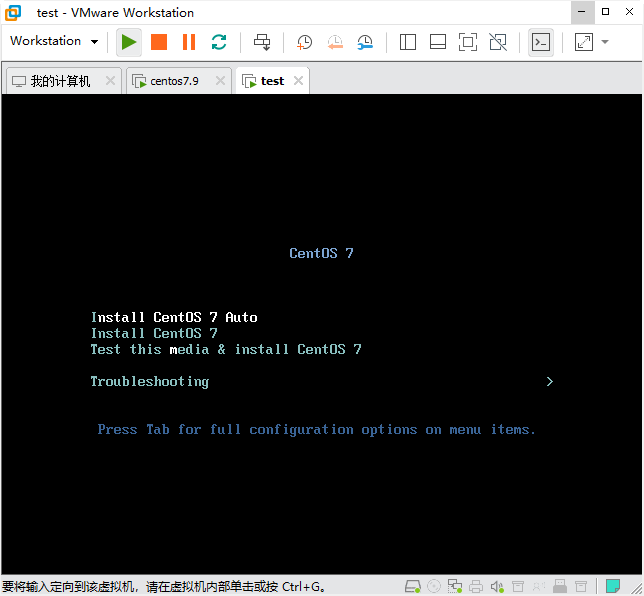Click the arrow beside Troubleshooting
This screenshot has height=596, width=644.
click(x=550, y=382)
